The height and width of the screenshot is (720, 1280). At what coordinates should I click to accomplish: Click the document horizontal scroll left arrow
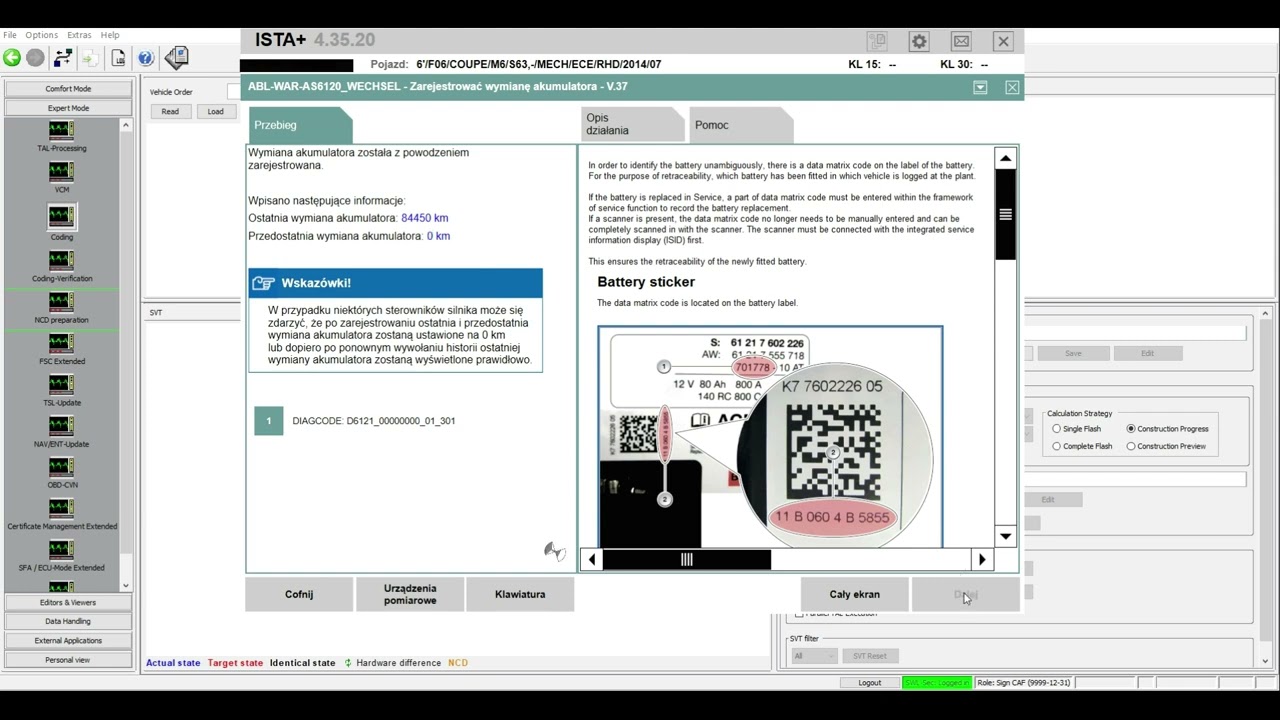tap(591, 560)
